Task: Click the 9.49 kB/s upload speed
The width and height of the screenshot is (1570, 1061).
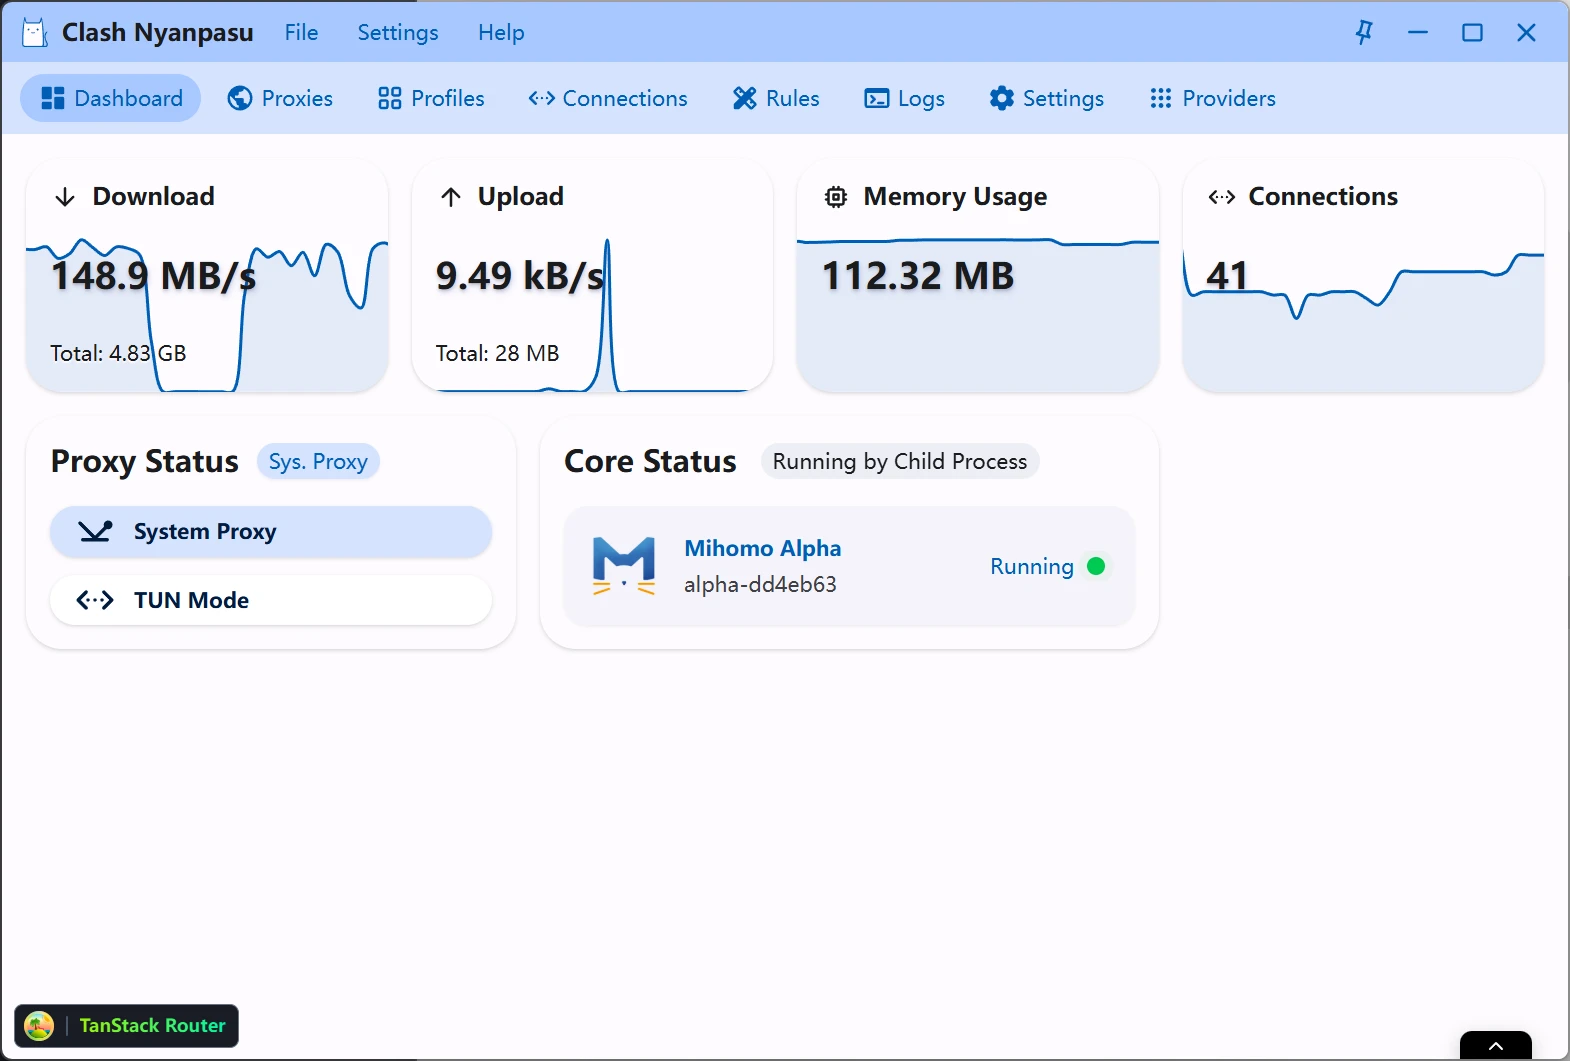Action: [x=520, y=276]
